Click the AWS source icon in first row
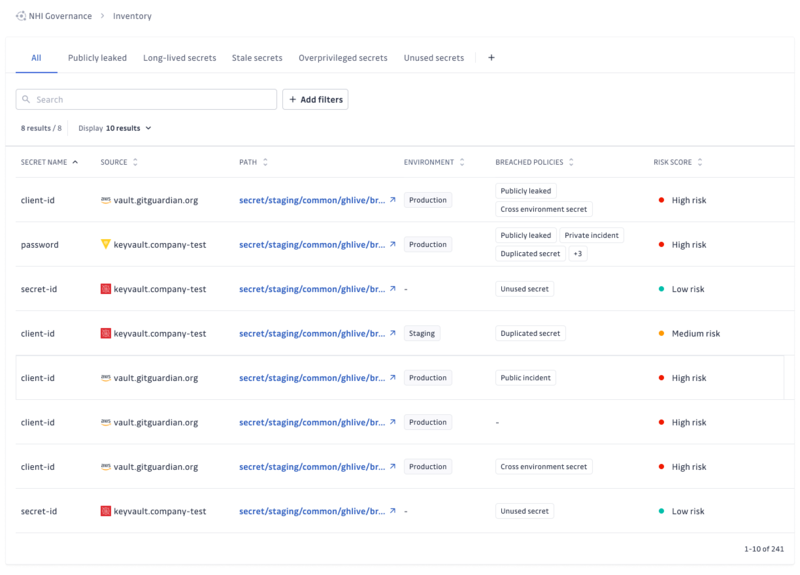The image size is (800, 575). click(x=106, y=200)
